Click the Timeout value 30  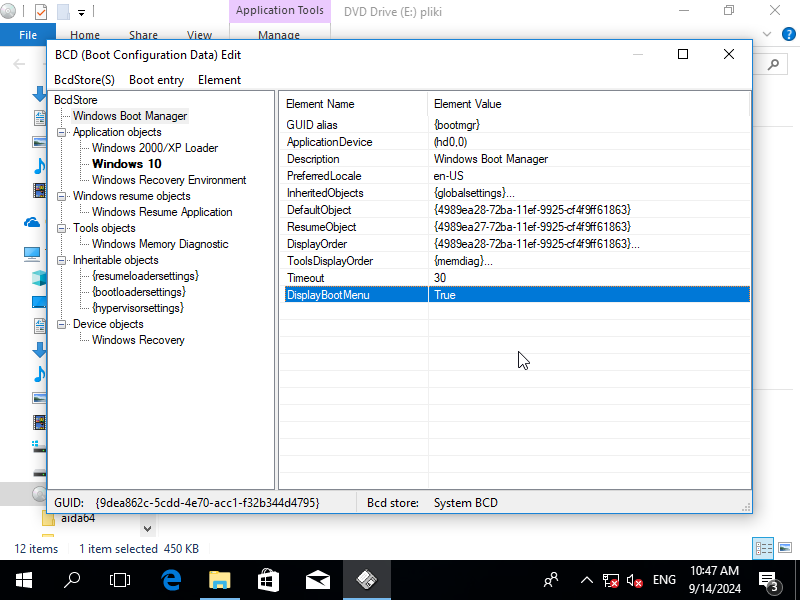440,278
